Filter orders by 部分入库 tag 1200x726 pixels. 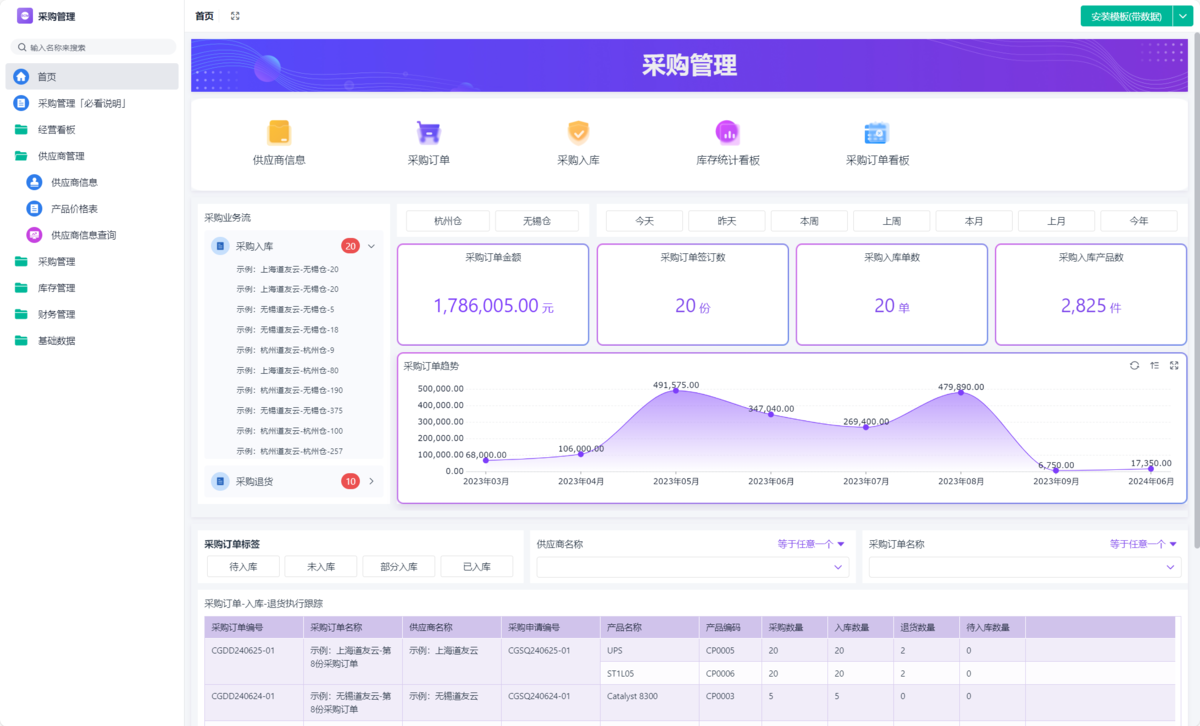click(x=398, y=567)
